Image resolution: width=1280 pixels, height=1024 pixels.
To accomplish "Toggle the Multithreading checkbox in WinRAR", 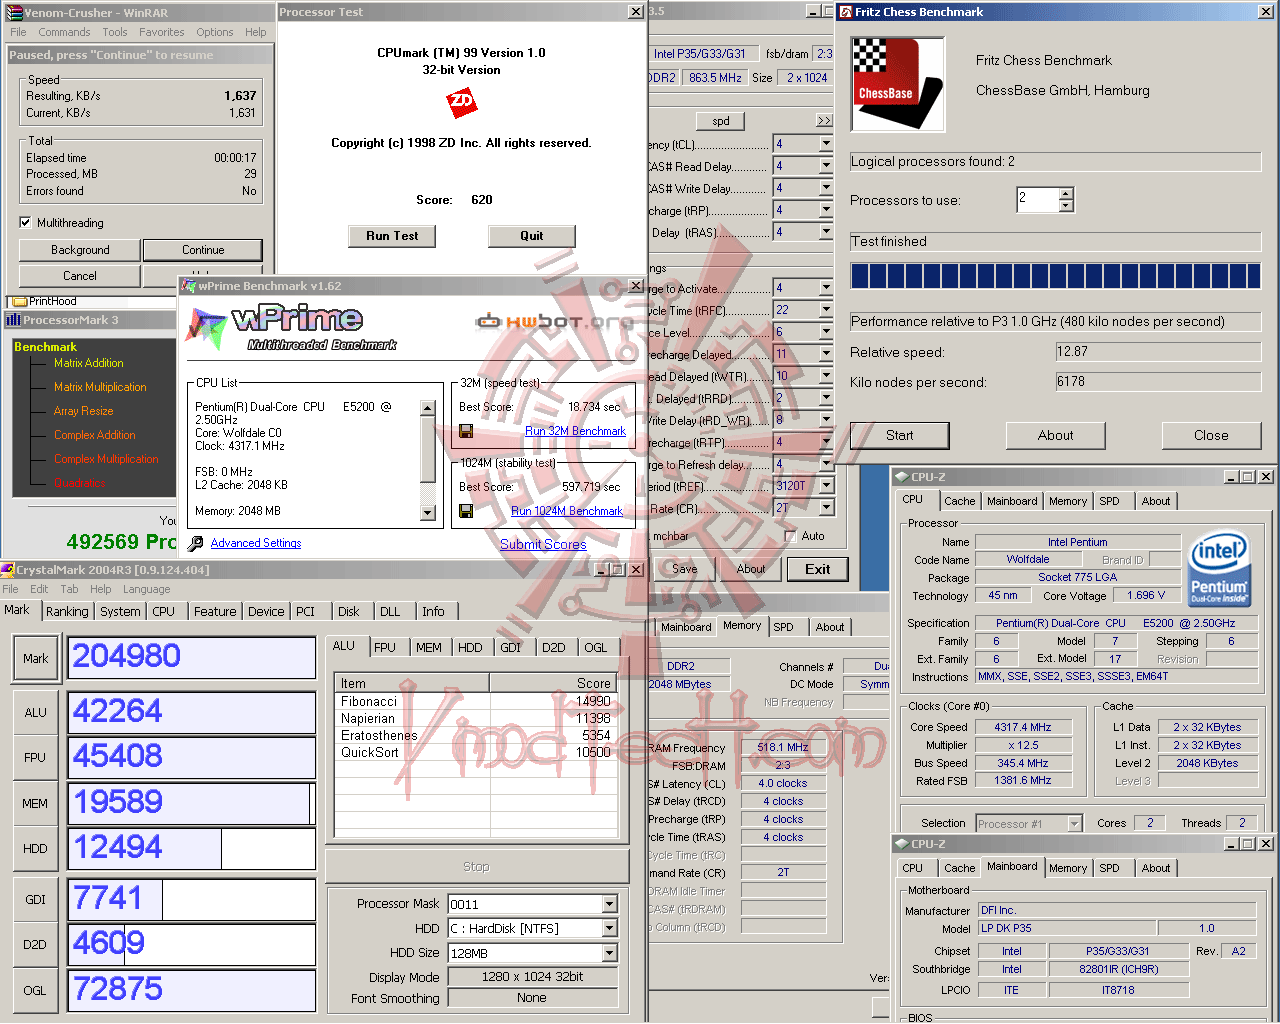I will pyautogui.click(x=26, y=222).
